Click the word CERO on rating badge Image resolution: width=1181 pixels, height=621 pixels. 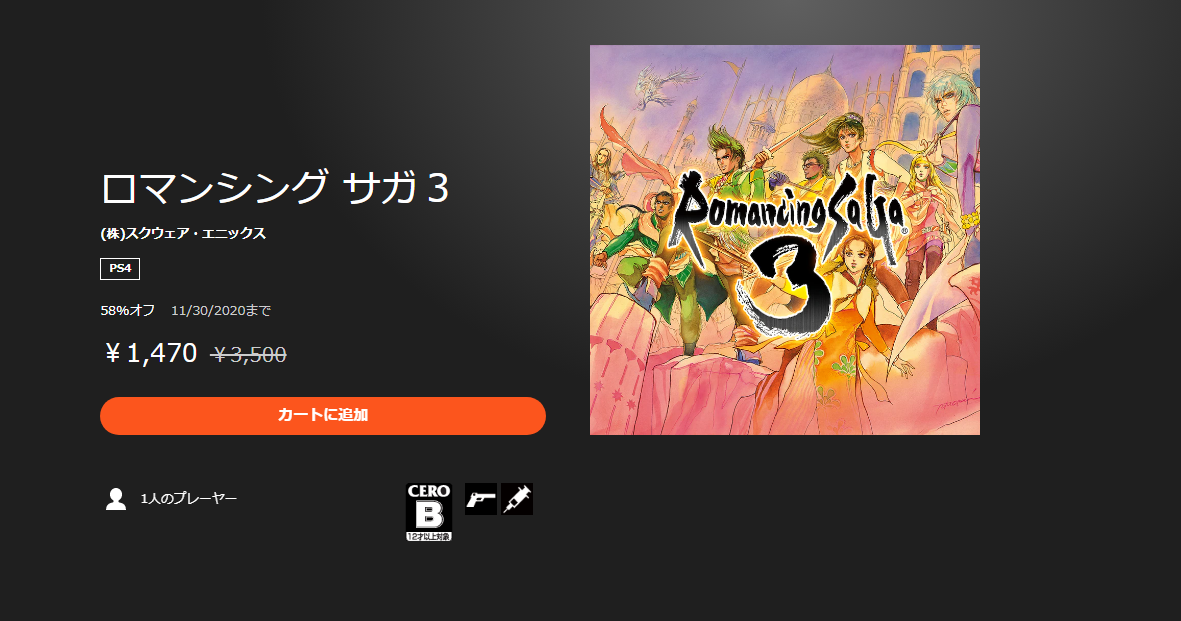point(429,491)
